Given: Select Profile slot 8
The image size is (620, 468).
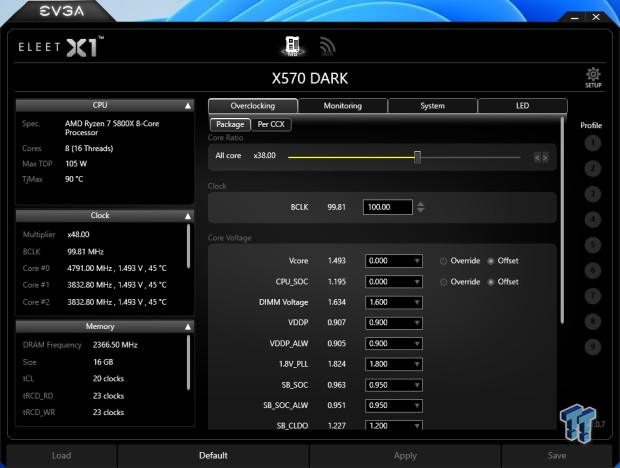Looking at the screenshot, I should pyautogui.click(x=592, y=321).
